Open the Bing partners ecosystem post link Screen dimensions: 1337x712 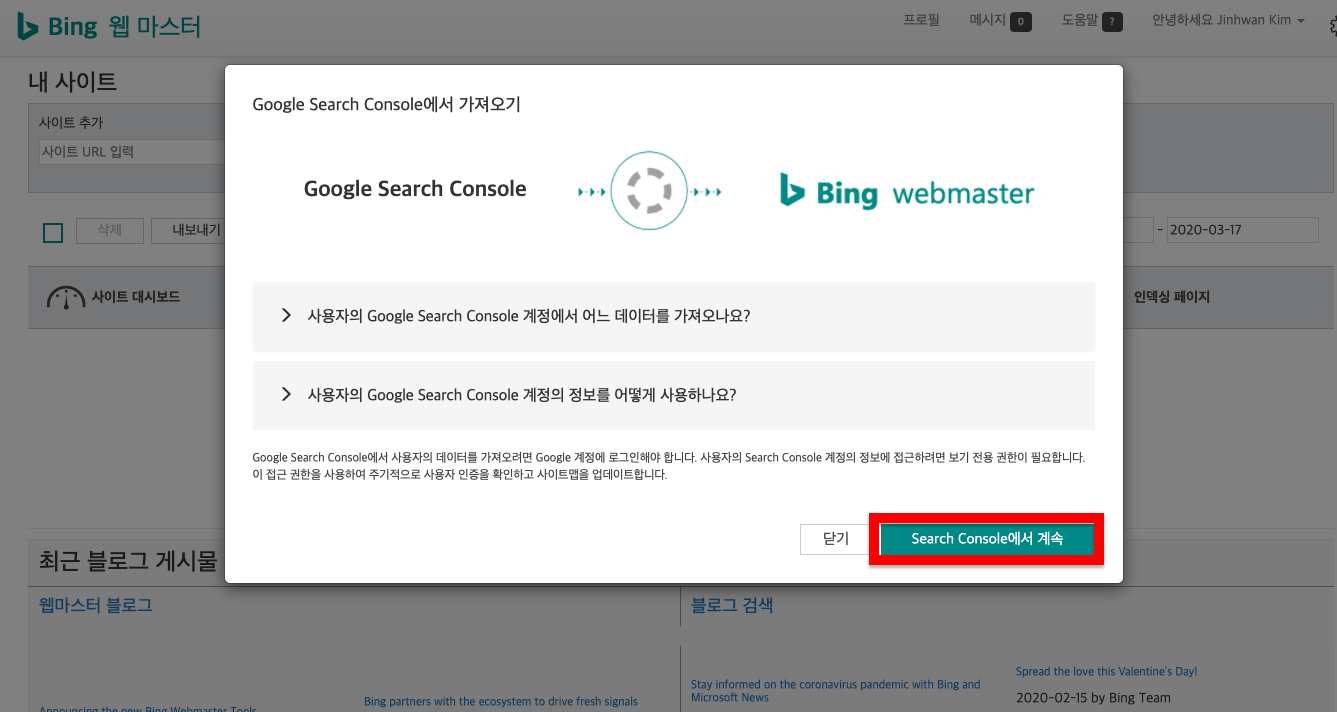501,701
